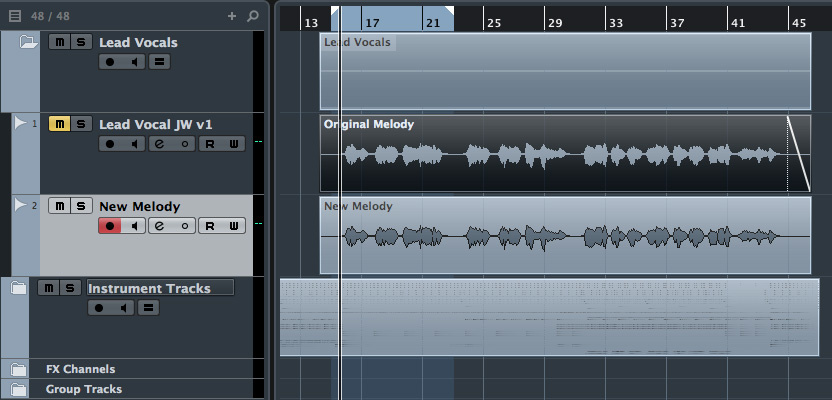Enable monitoring on Lead Vocal JW v1
This screenshot has width=832, height=400.
click(134, 144)
